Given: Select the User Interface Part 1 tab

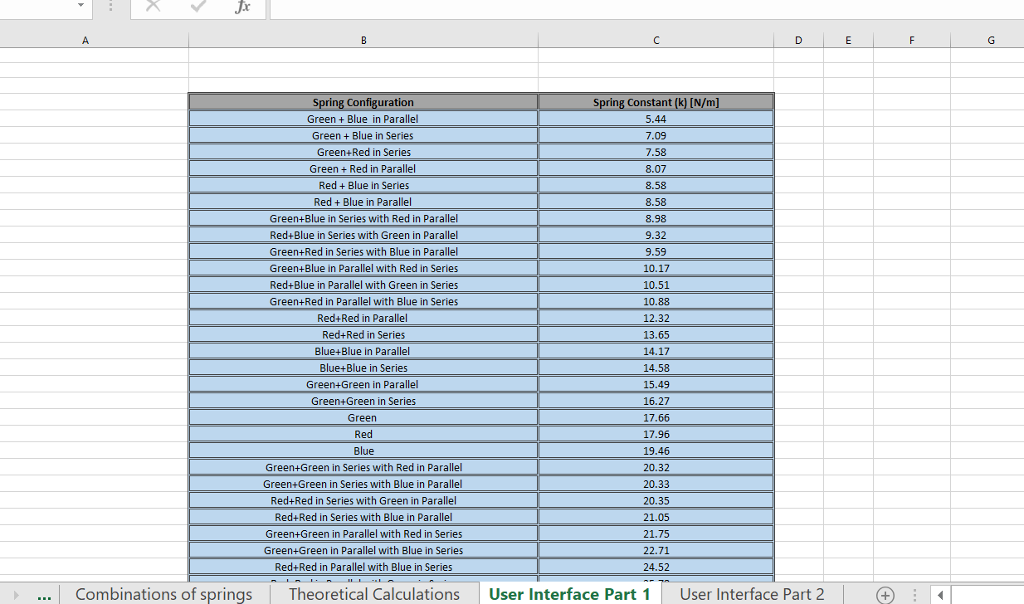Looking at the screenshot, I should pos(569,594).
